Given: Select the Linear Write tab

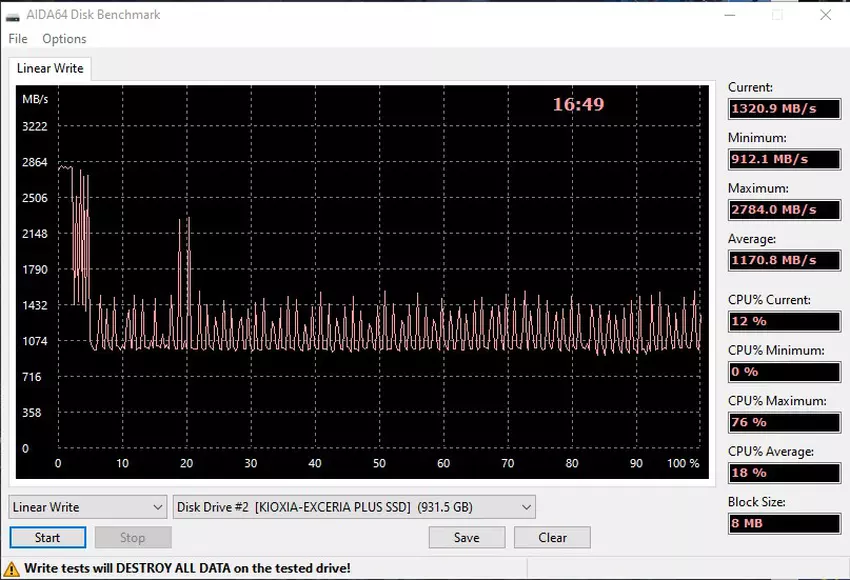Looking at the screenshot, I should pyautogui.click(x=50, y=68).
